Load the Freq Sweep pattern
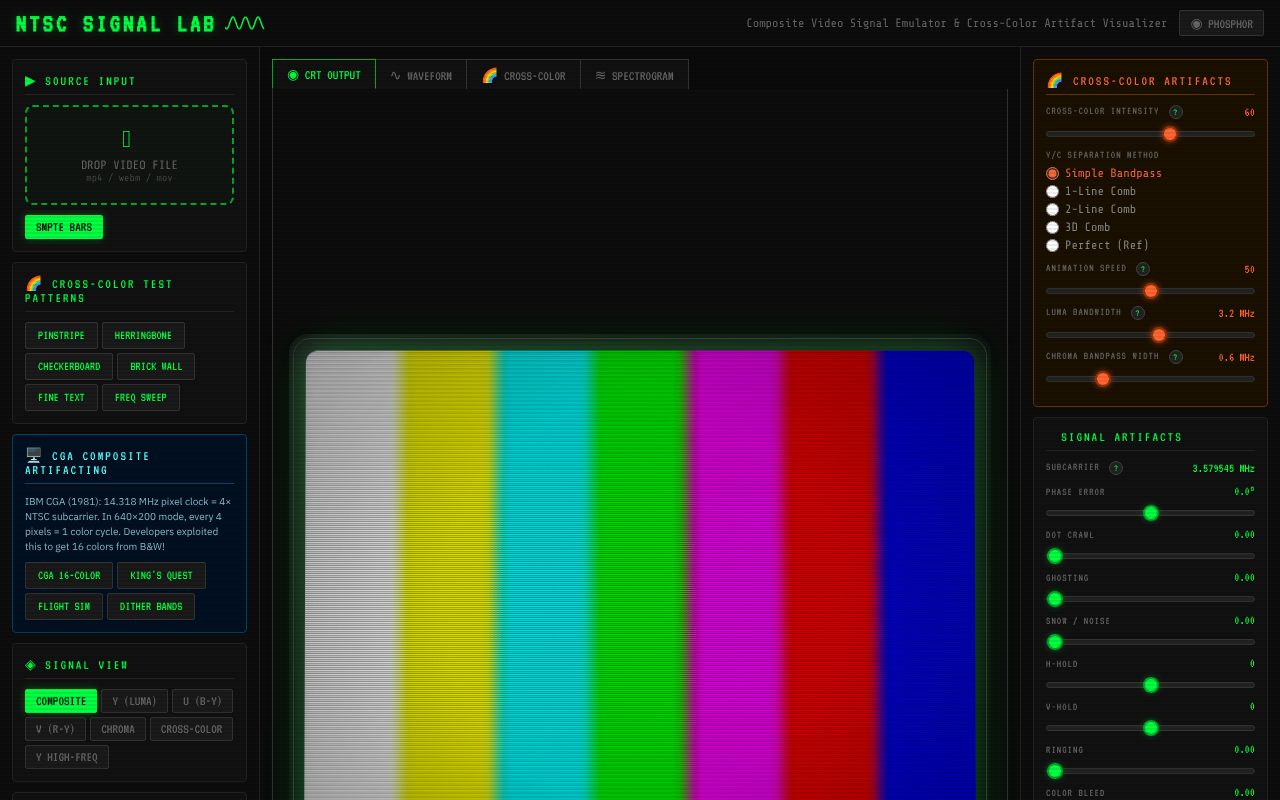1280x800 pixels. (141, 397)
